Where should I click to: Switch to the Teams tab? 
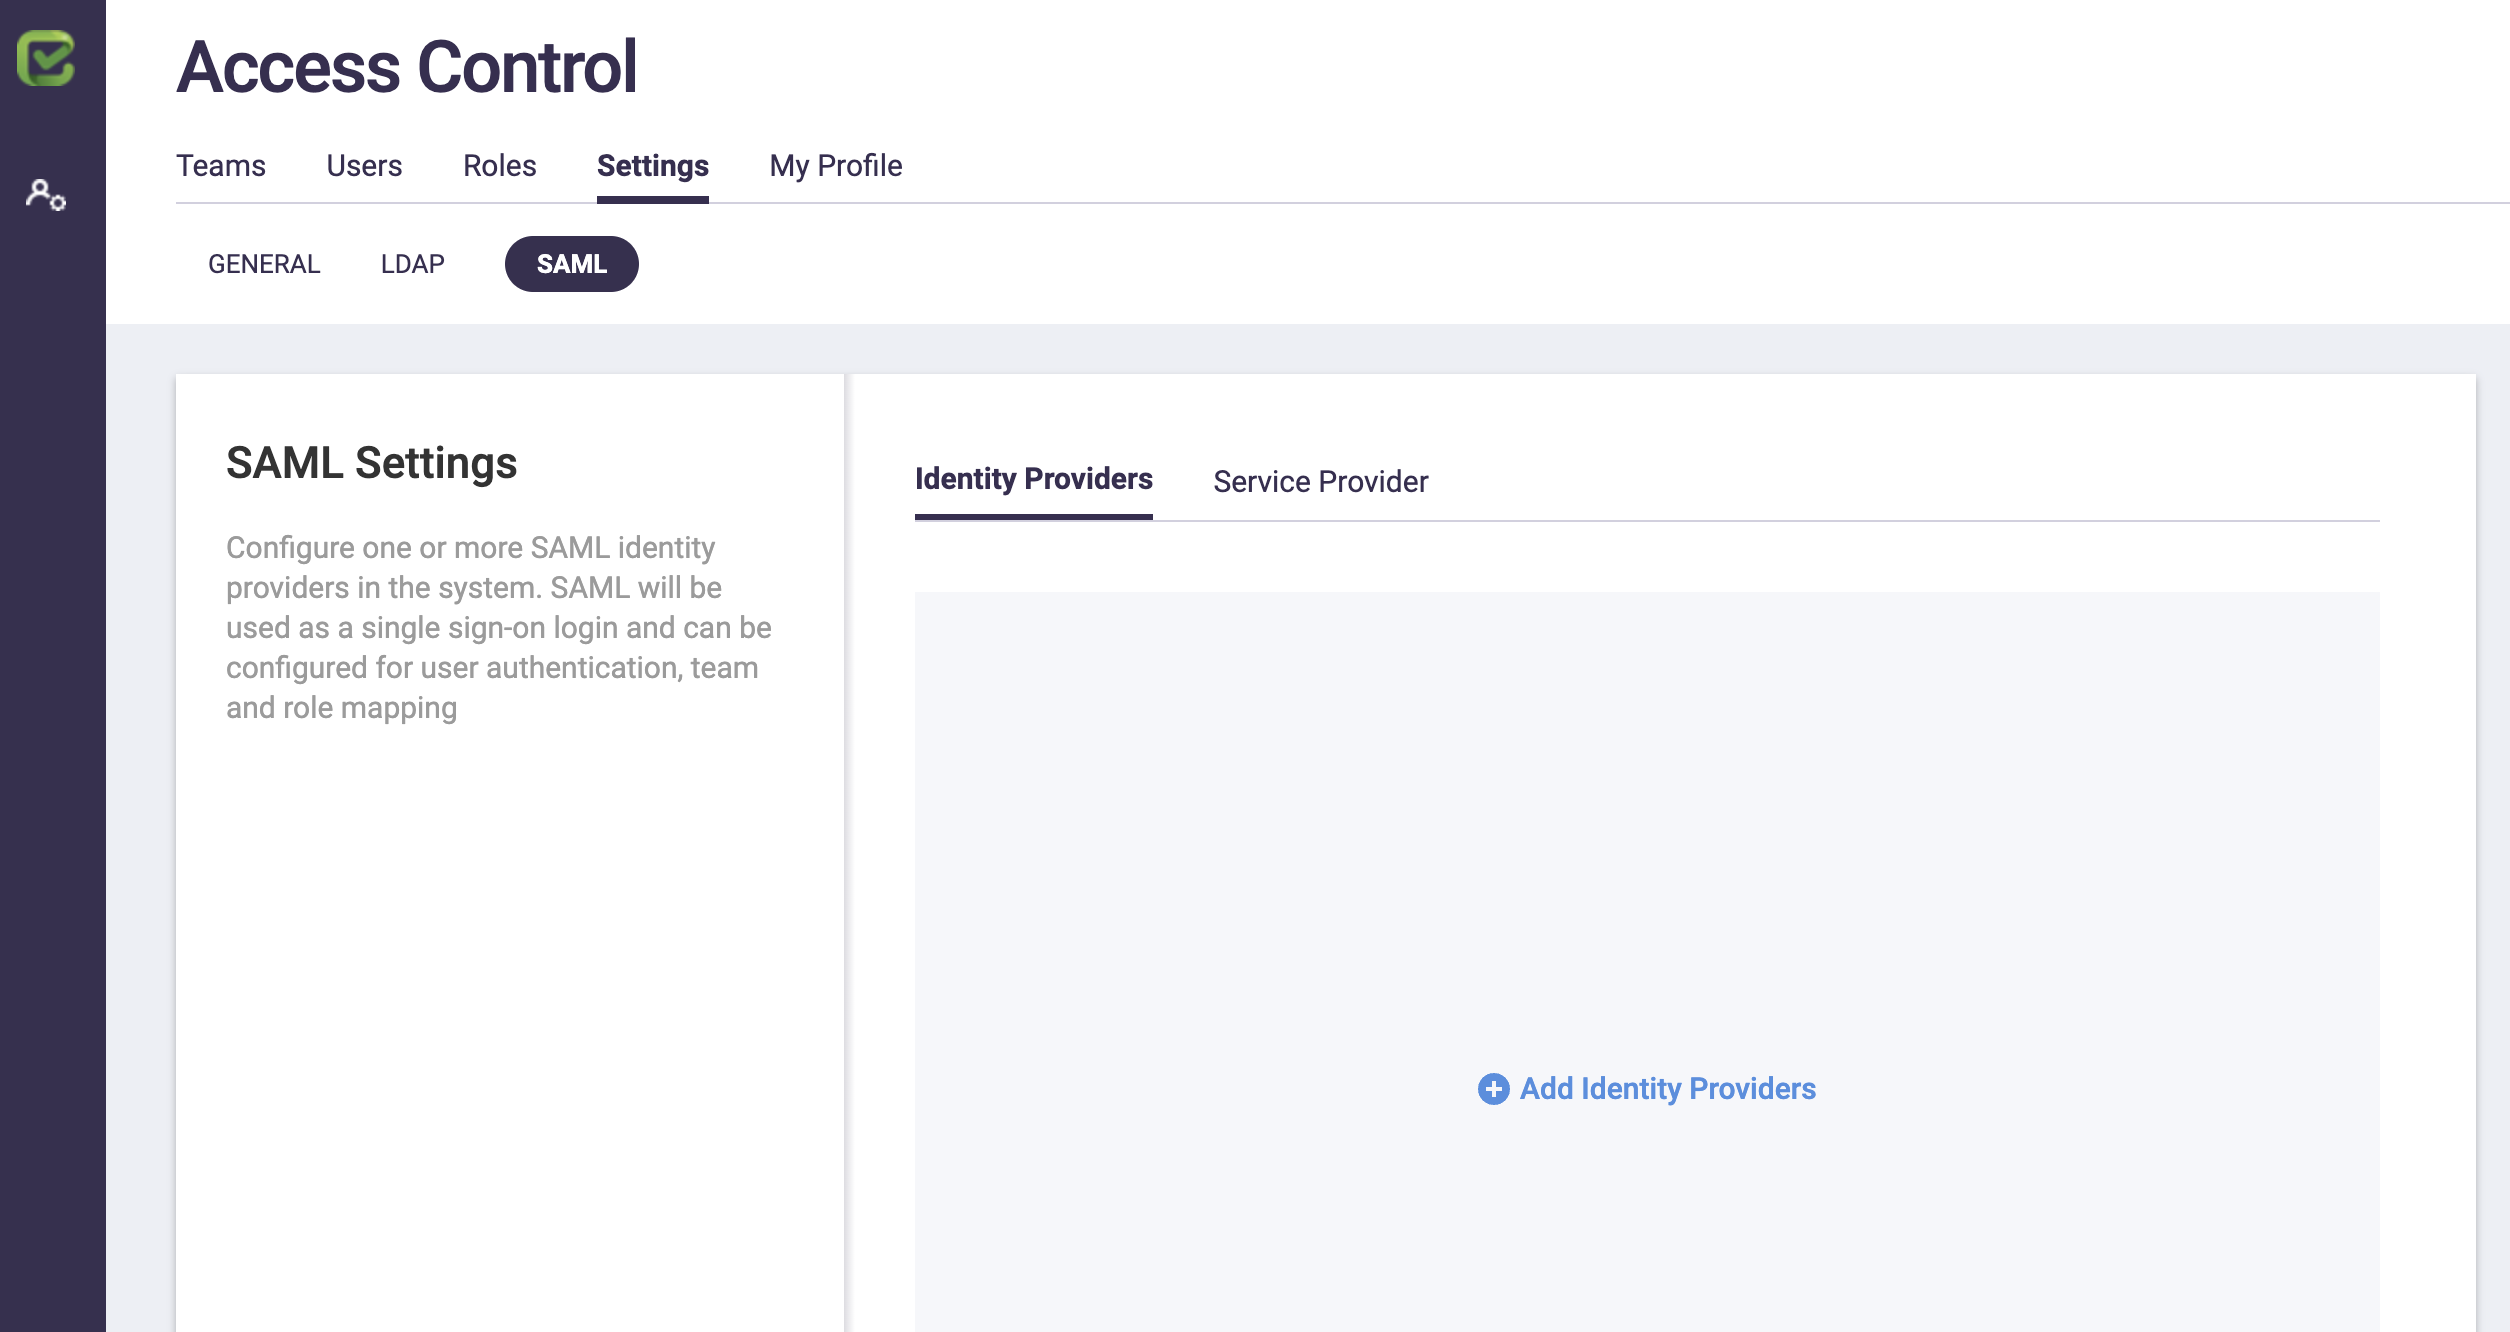(x=221, y=166)
